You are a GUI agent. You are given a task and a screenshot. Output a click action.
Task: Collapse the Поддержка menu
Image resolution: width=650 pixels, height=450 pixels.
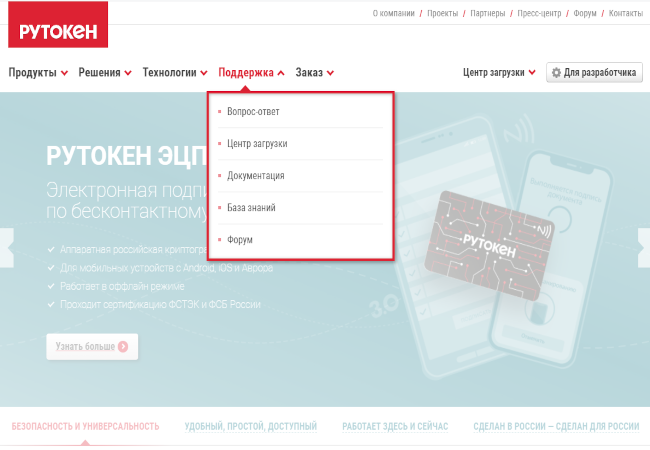[251, 73]
